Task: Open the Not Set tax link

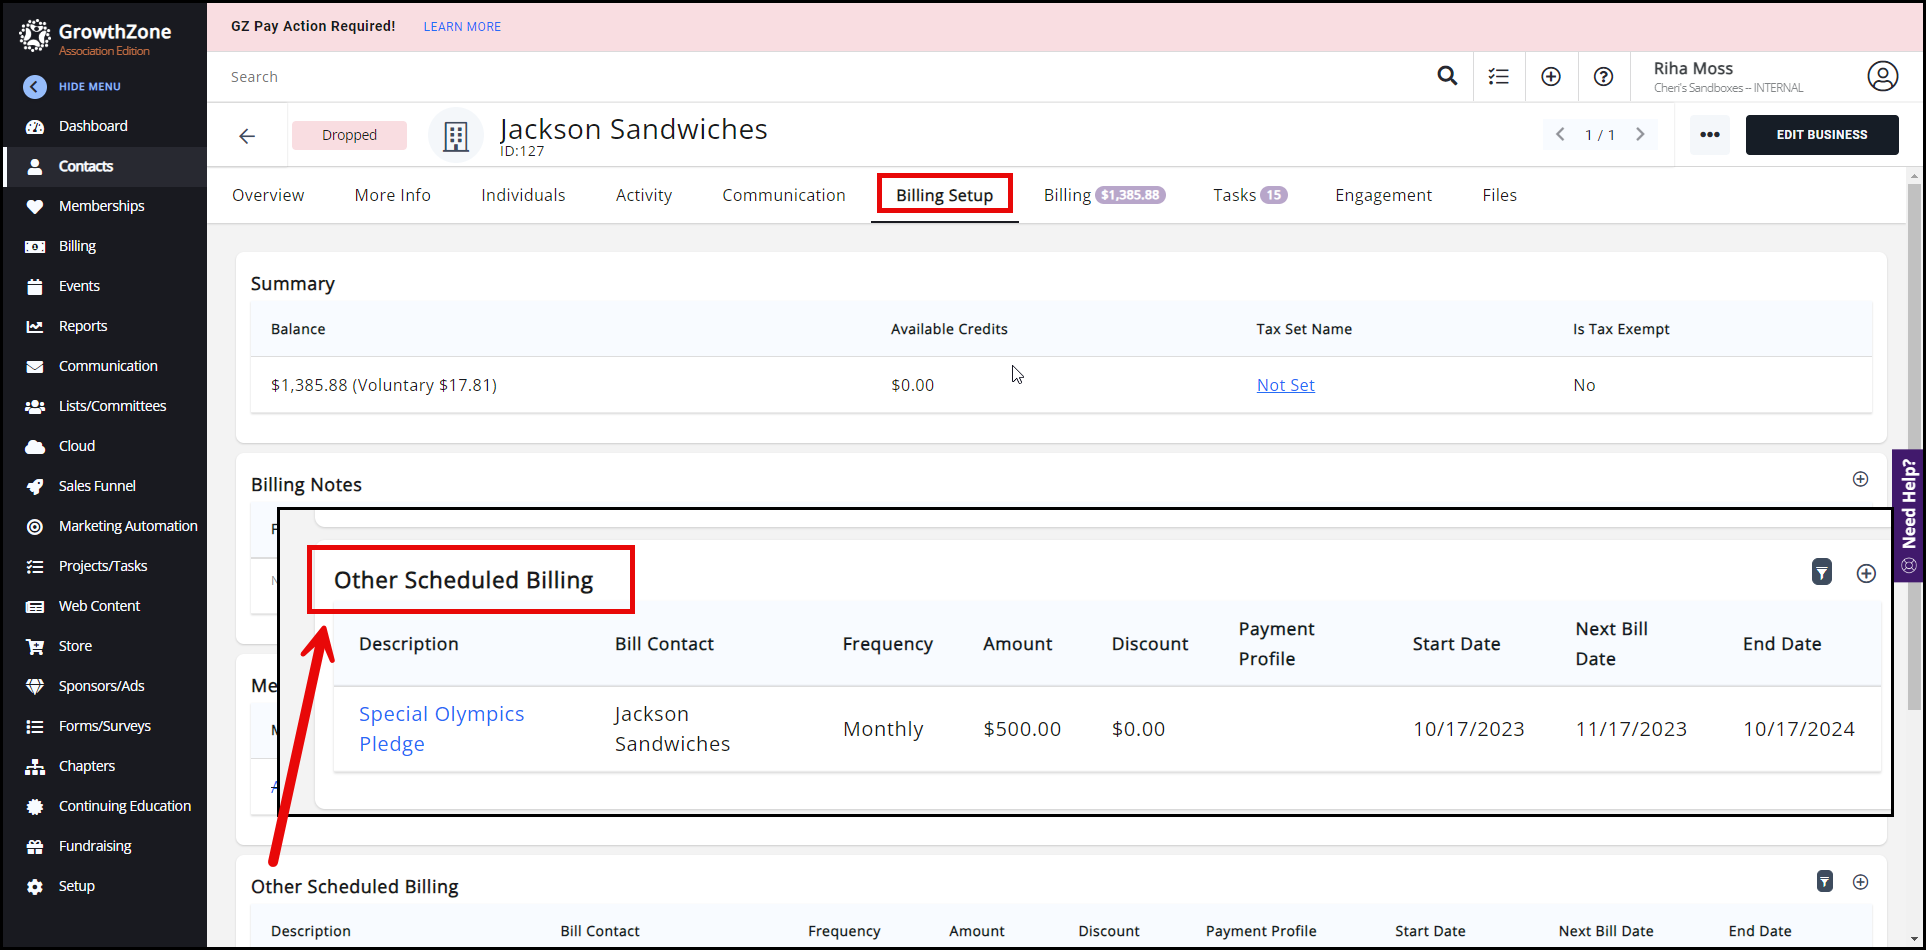Action: pyautogui.click(x=1285, y=385)
